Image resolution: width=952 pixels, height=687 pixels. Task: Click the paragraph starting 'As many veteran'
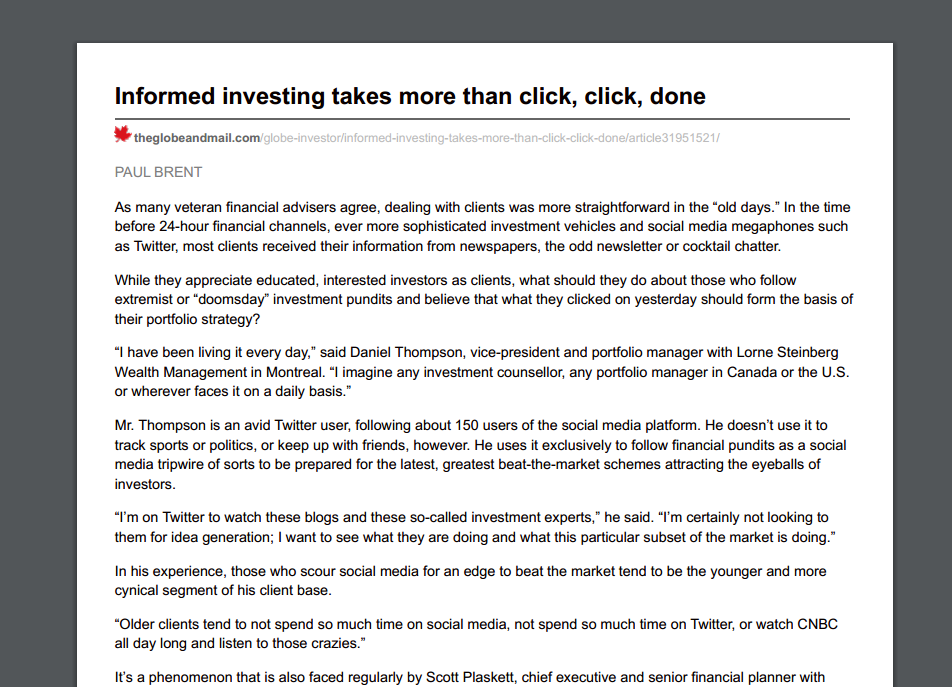[483, 226]
